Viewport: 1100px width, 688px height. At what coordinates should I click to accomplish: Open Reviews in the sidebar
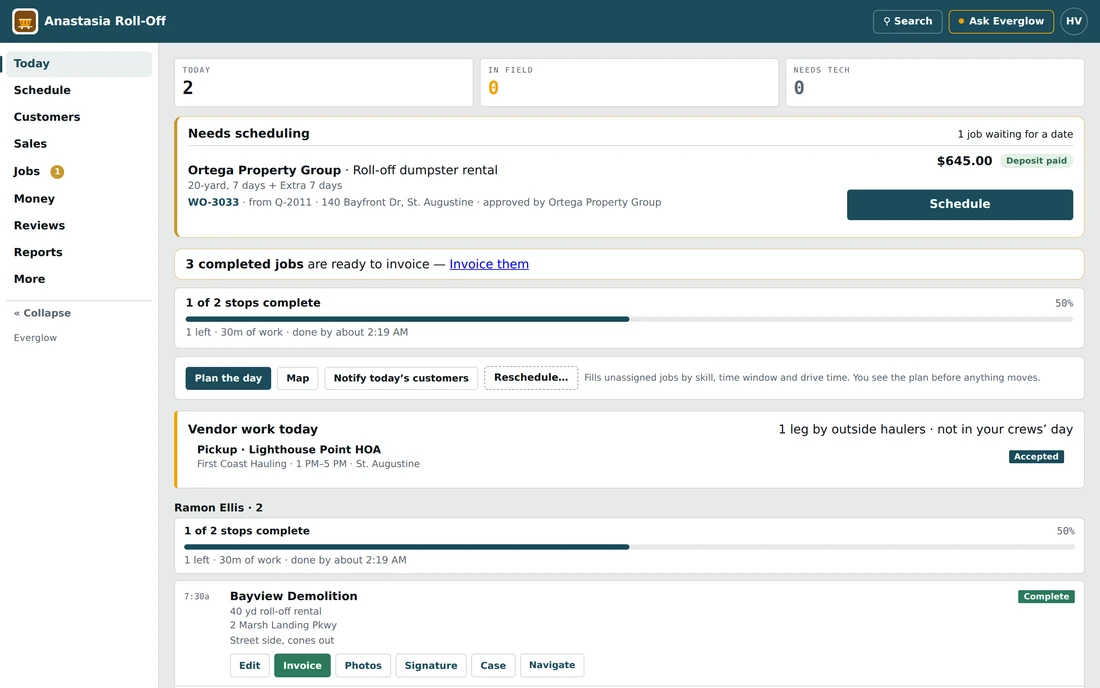click(77, 225)
